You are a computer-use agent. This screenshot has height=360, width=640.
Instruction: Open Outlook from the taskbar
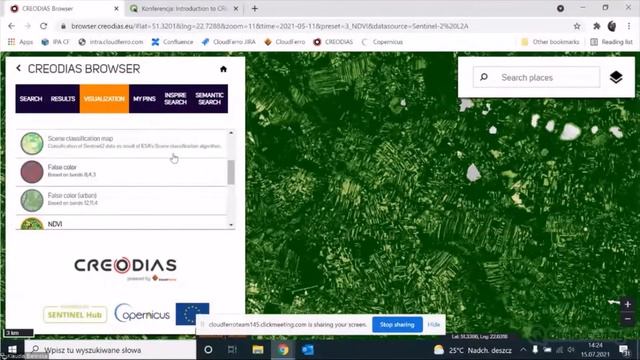307,350
